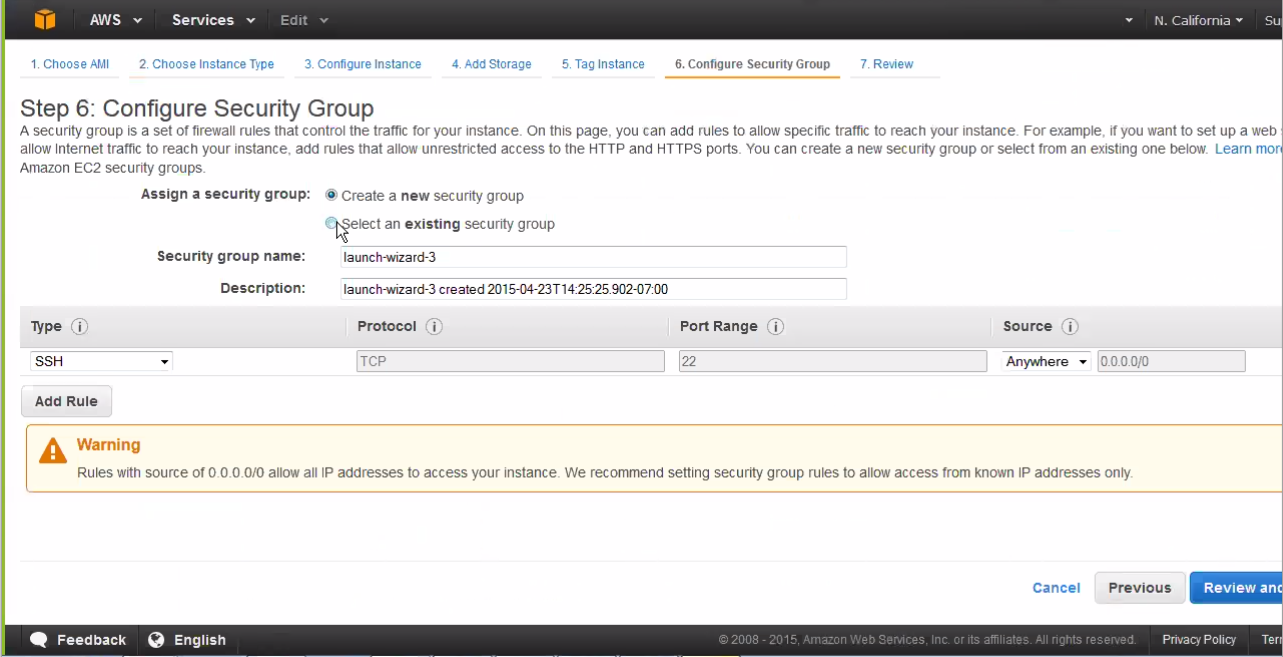Open the account dropdown arrow left of N. California
1283x657 pixels.
1129,20
